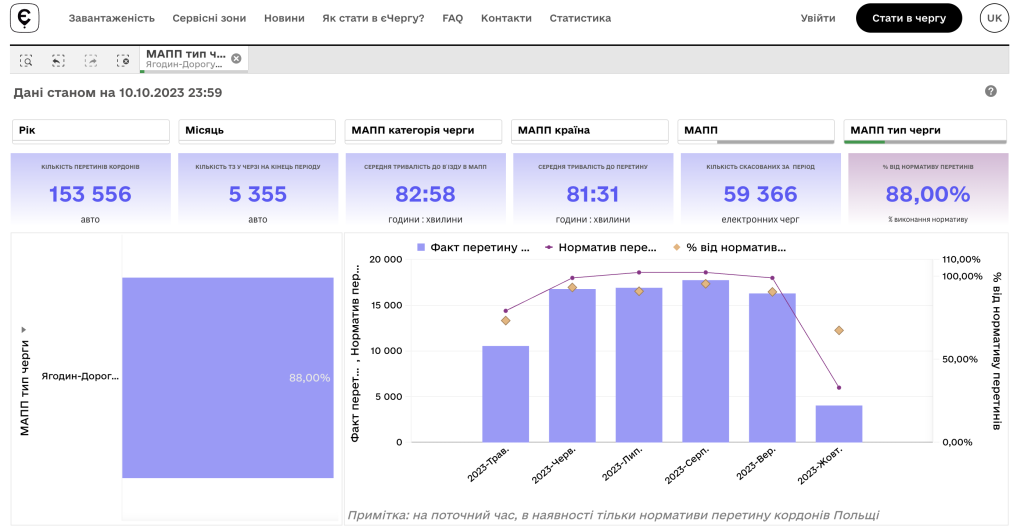Click the 2023-Жовт. normative line point
Viewport: 1024px width, 531px height.
[x=839, y=388]
